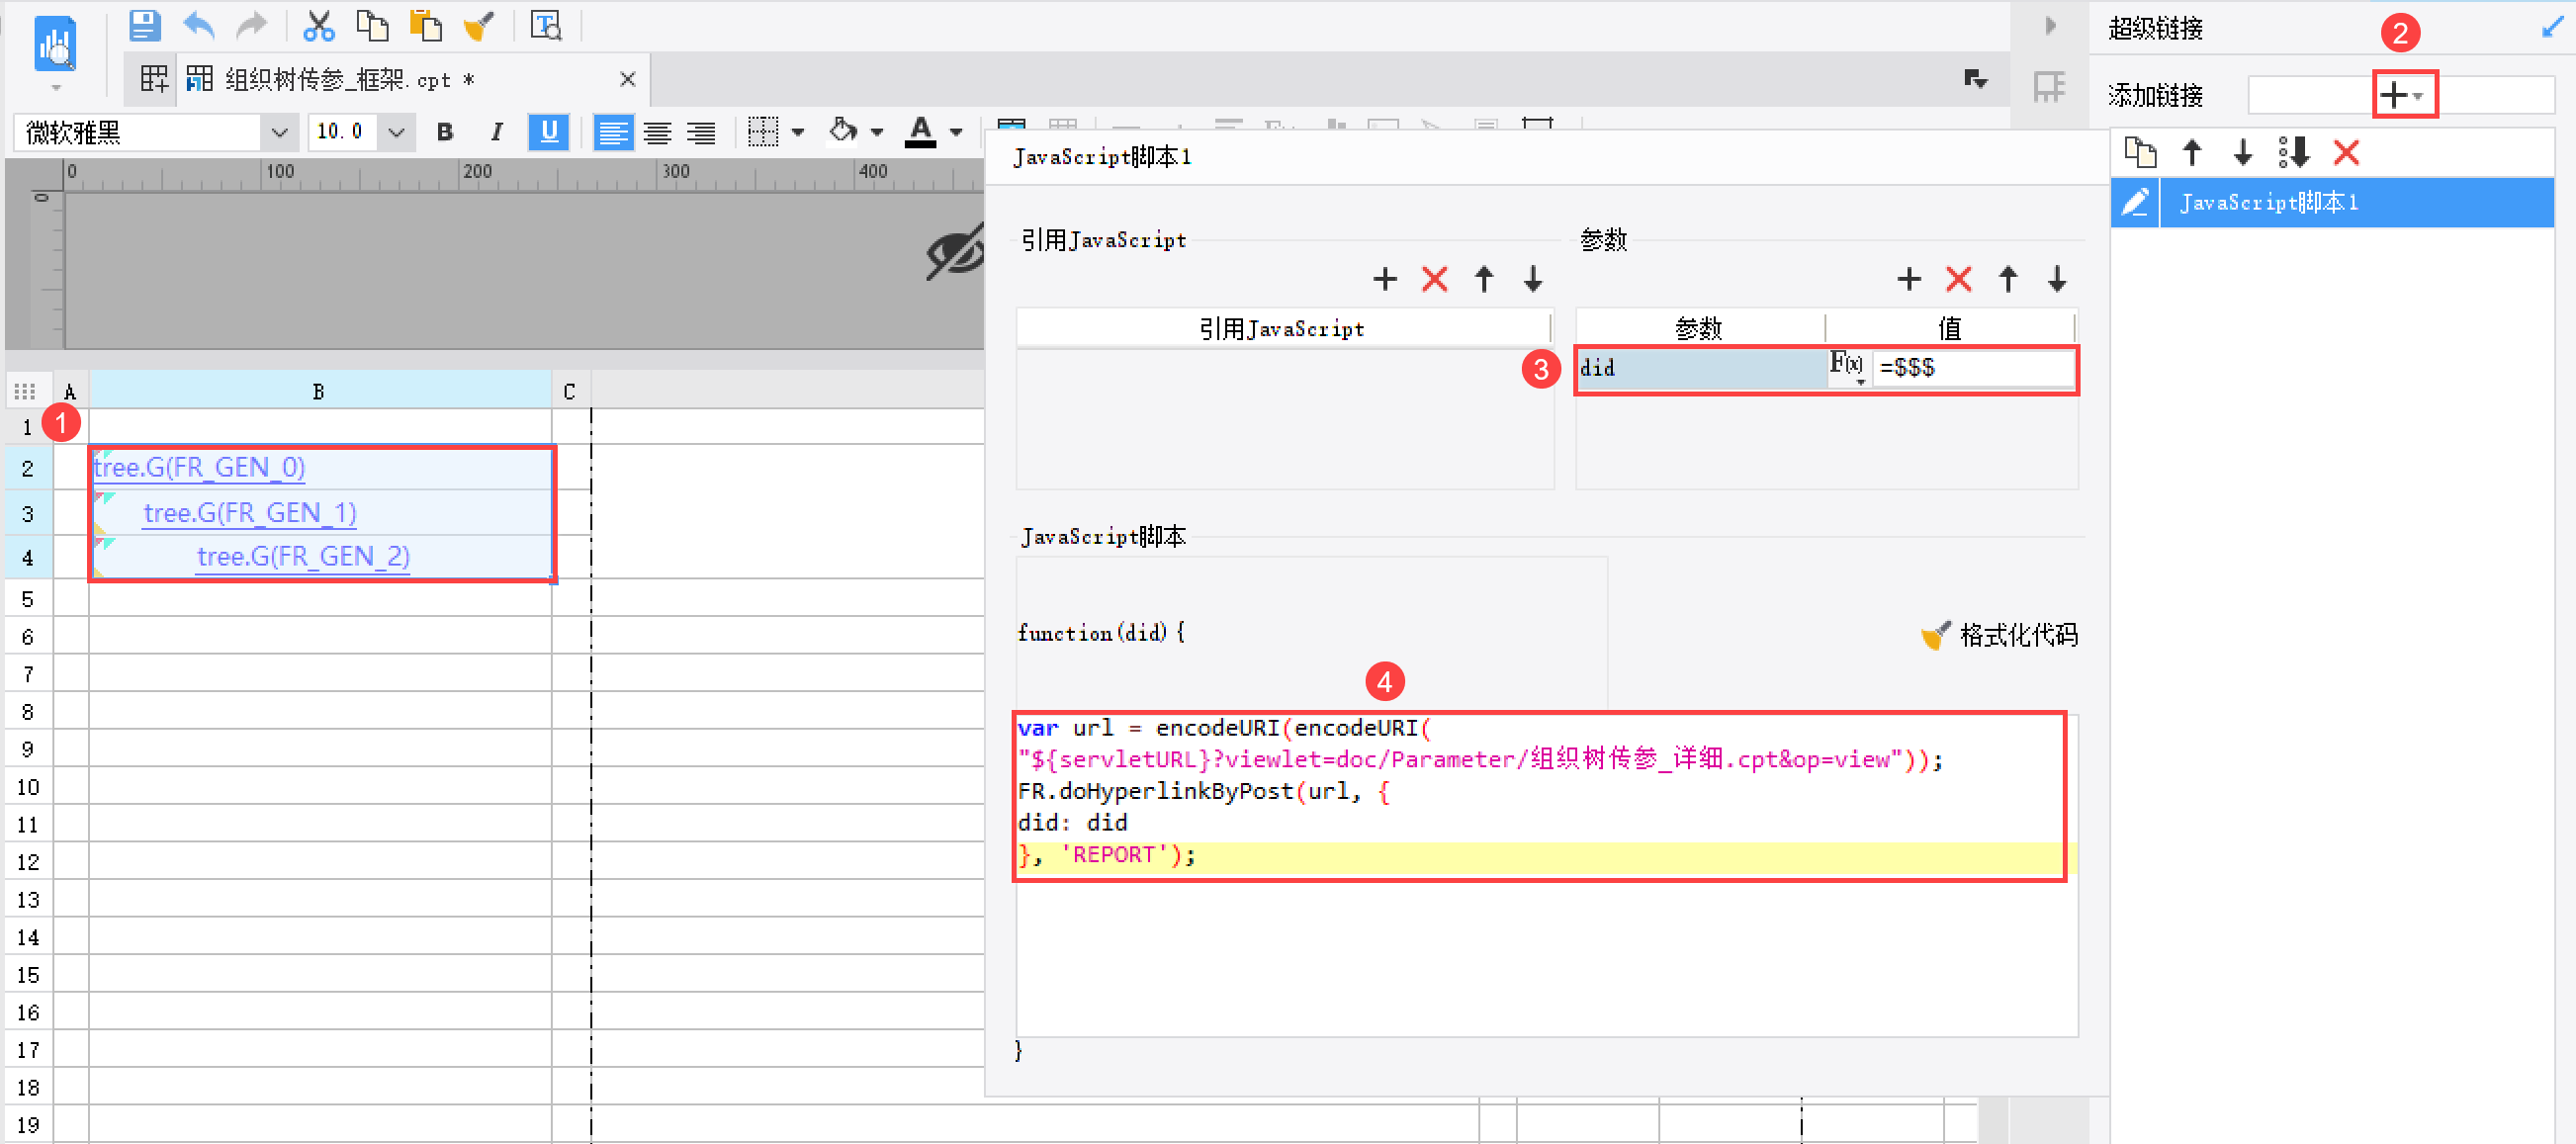Open the 微软雅黑 font dropdown

tap(280, 132)
